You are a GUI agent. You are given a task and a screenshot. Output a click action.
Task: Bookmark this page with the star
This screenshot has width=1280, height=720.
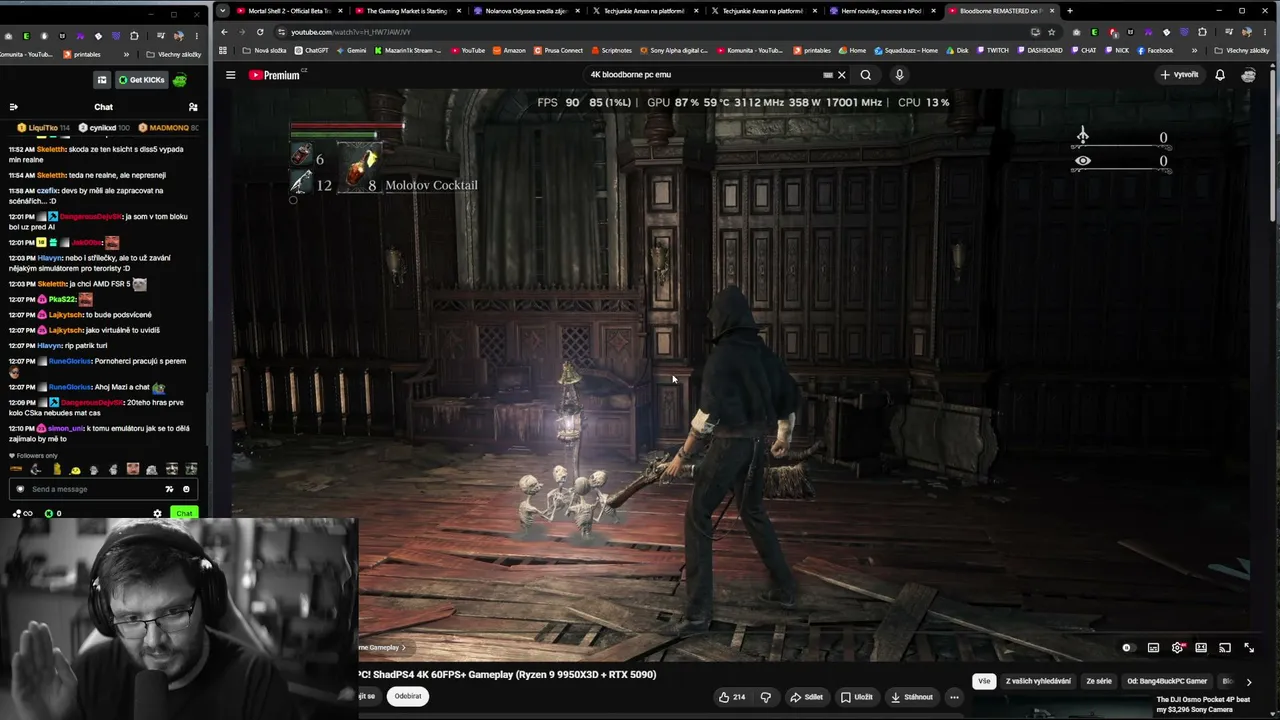pos(1051,32)
